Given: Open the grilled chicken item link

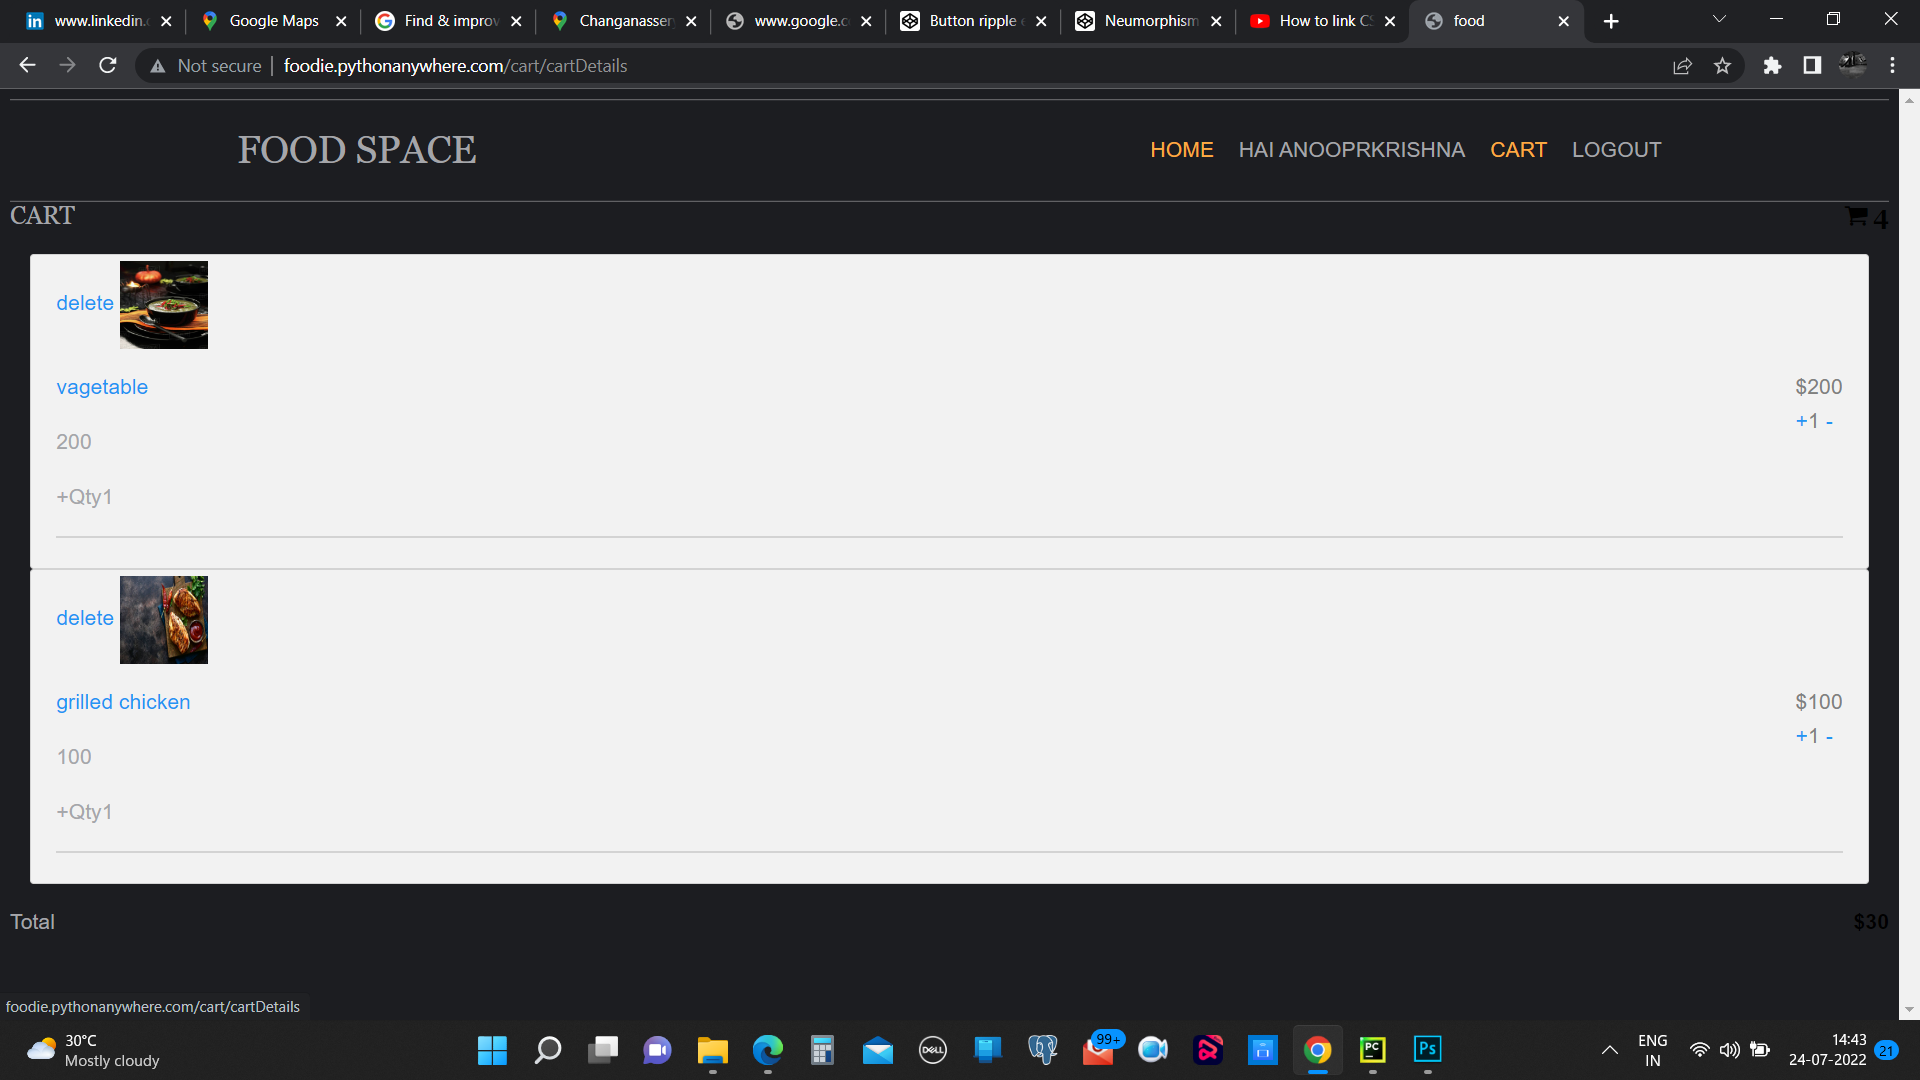Looking at the screenshot, I should [123, 701].
